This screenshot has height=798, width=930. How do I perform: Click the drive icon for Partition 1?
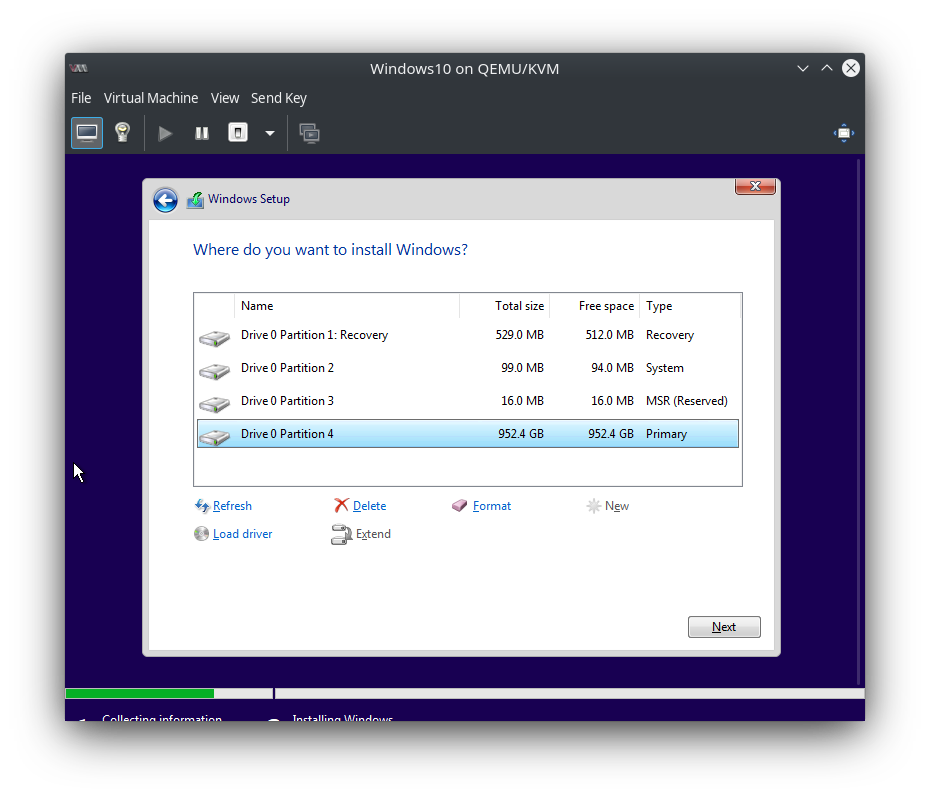tap(214, 338)
